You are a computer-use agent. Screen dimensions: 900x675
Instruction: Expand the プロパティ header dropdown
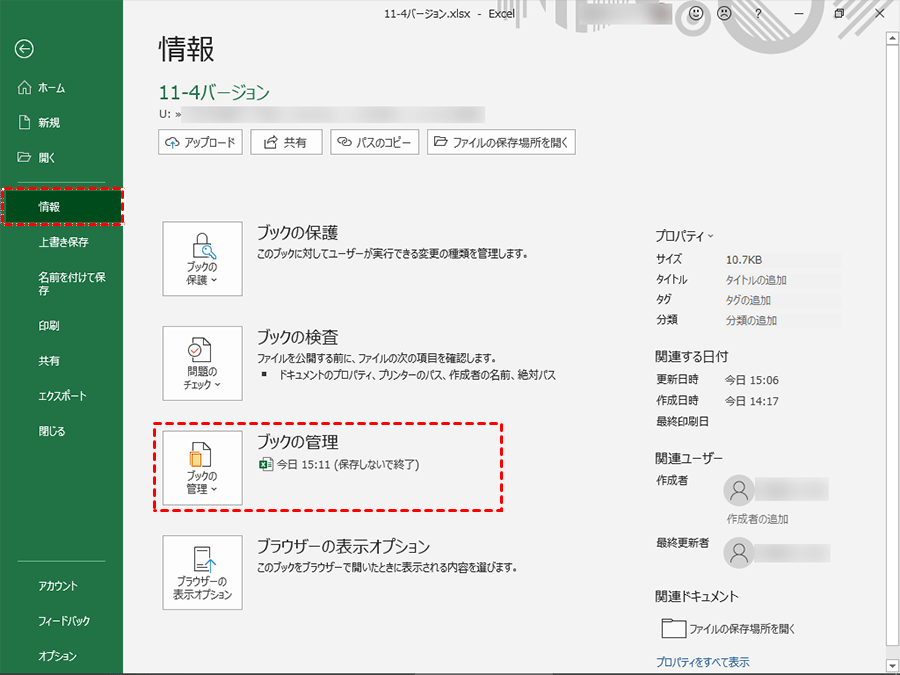pos(685,236)
